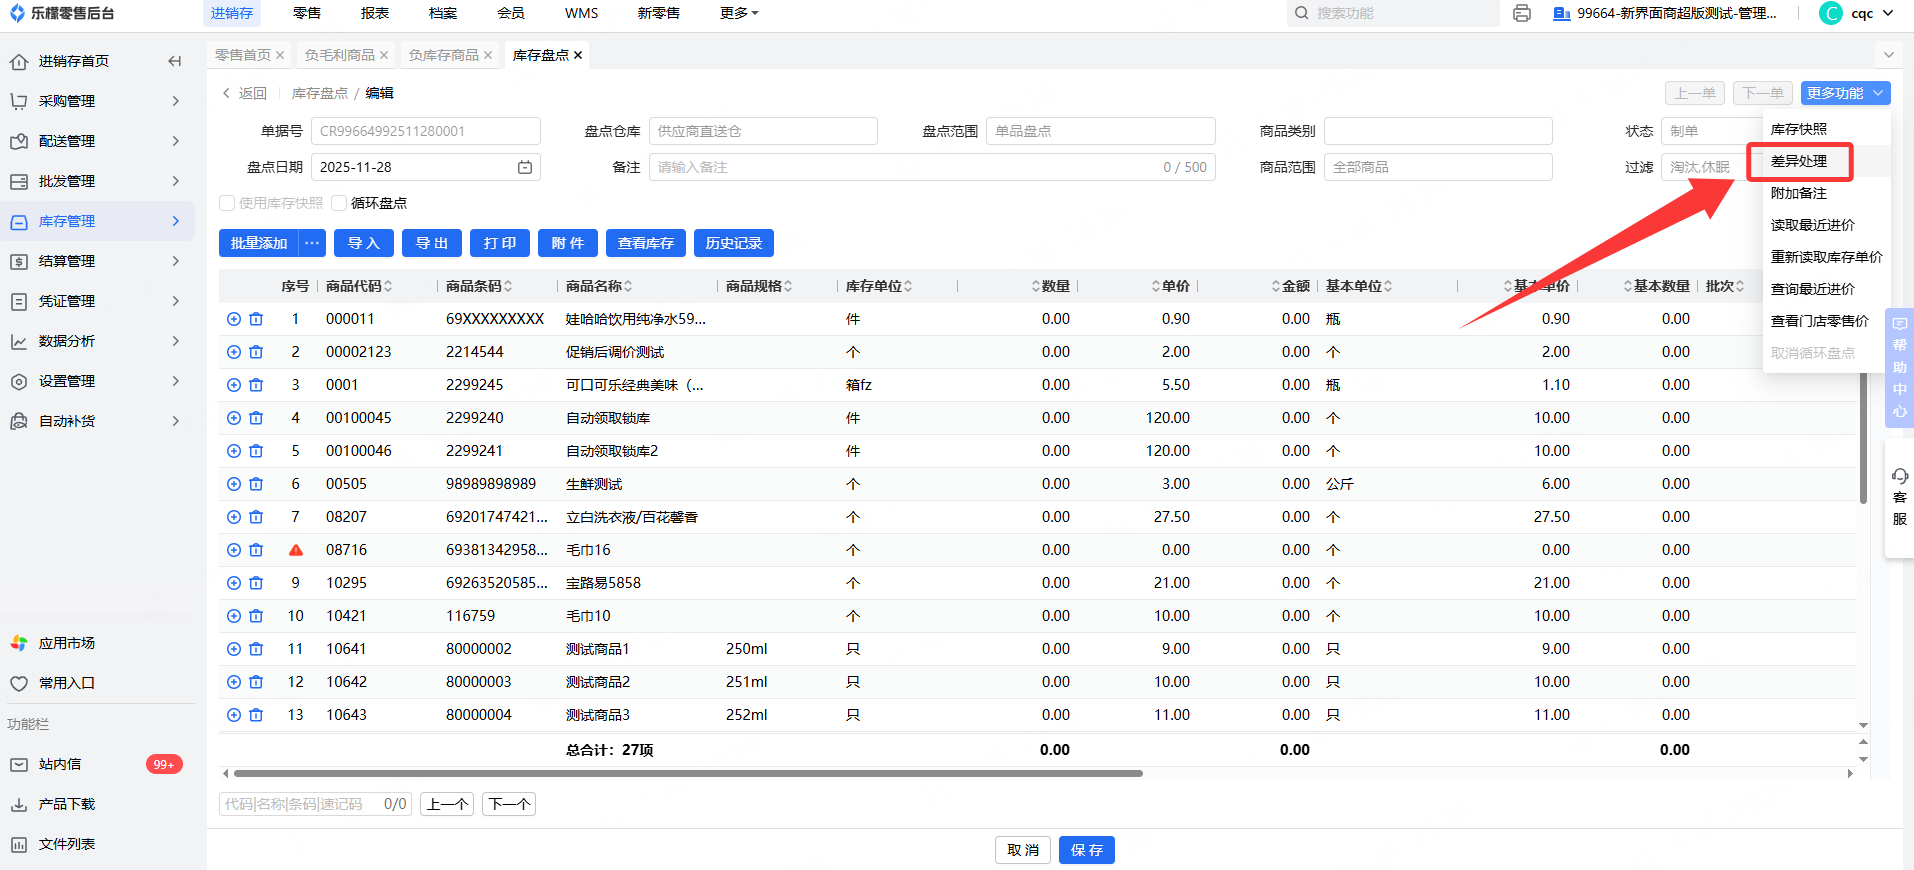Click the 查看库存 button

(645, 243)
